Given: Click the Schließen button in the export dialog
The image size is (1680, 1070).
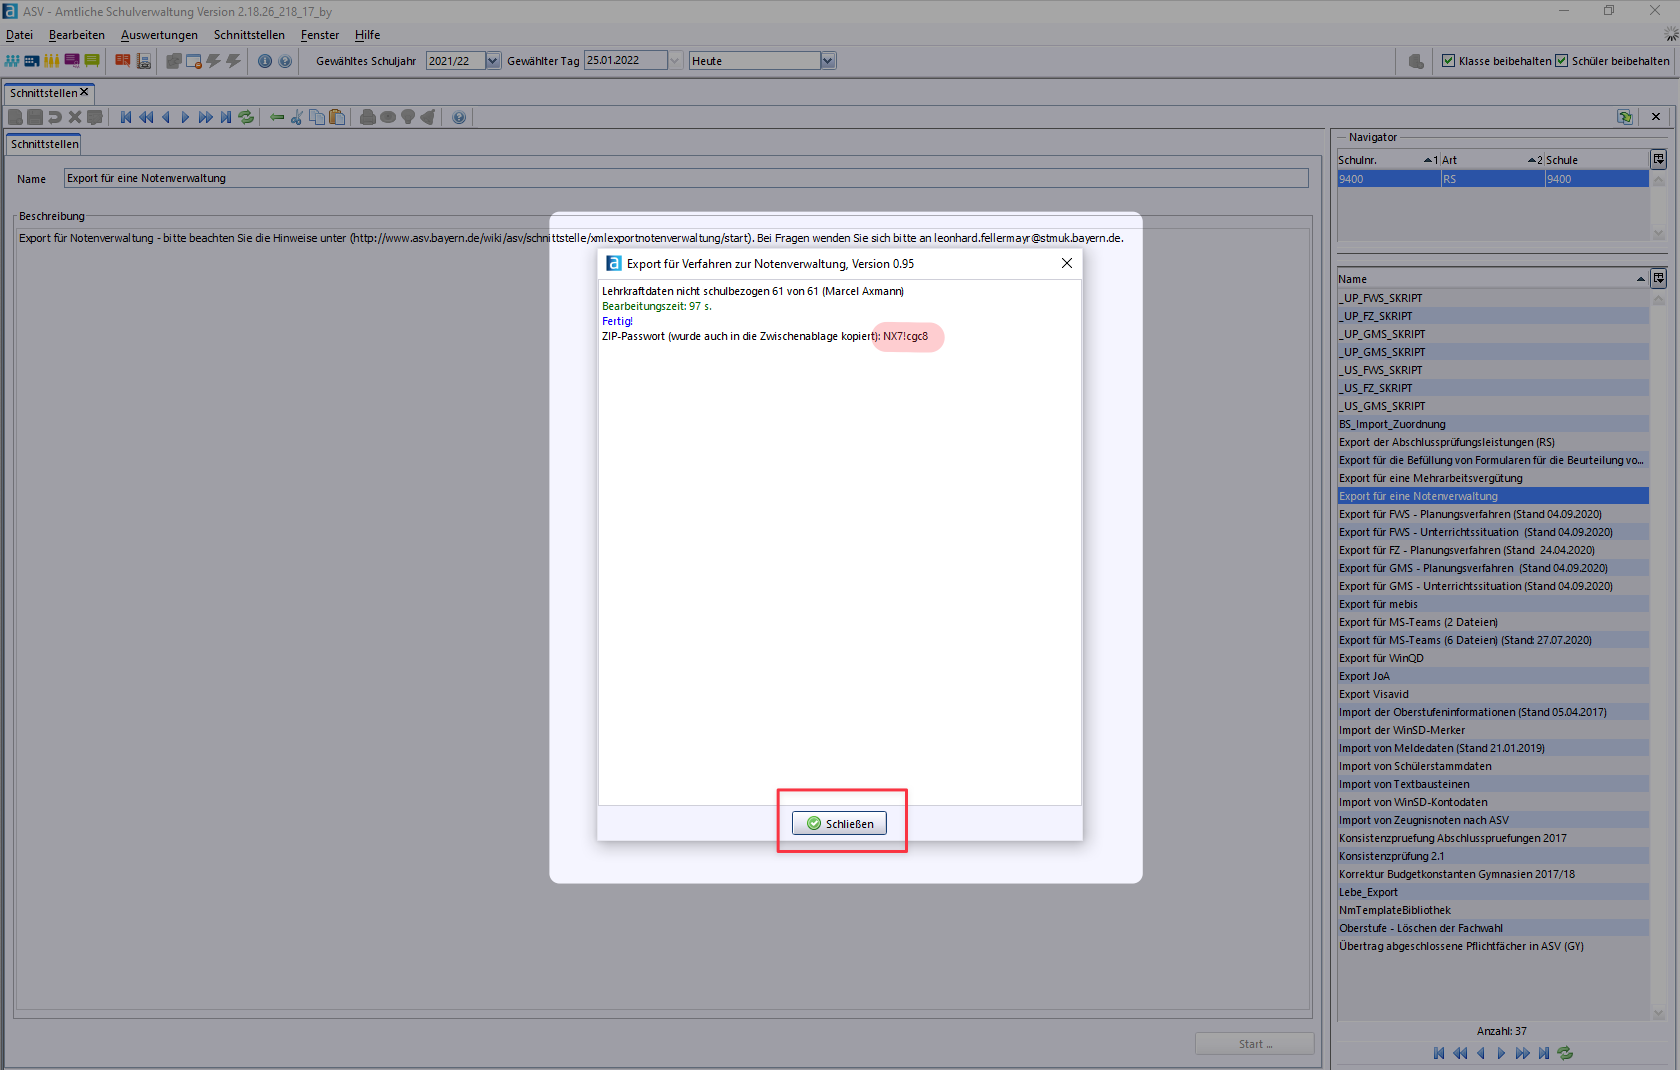Looking at the screenshot, I should point(839,823).
